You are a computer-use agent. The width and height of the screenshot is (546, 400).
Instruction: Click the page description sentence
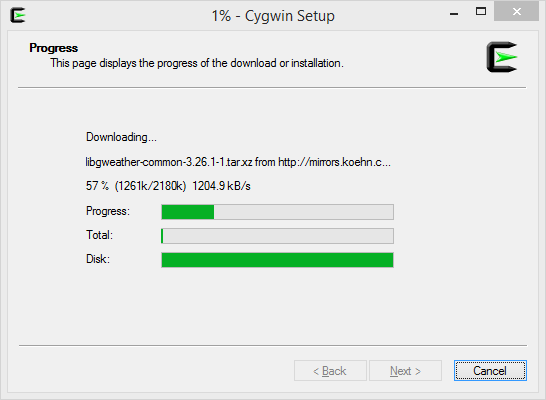pos(197,63)
